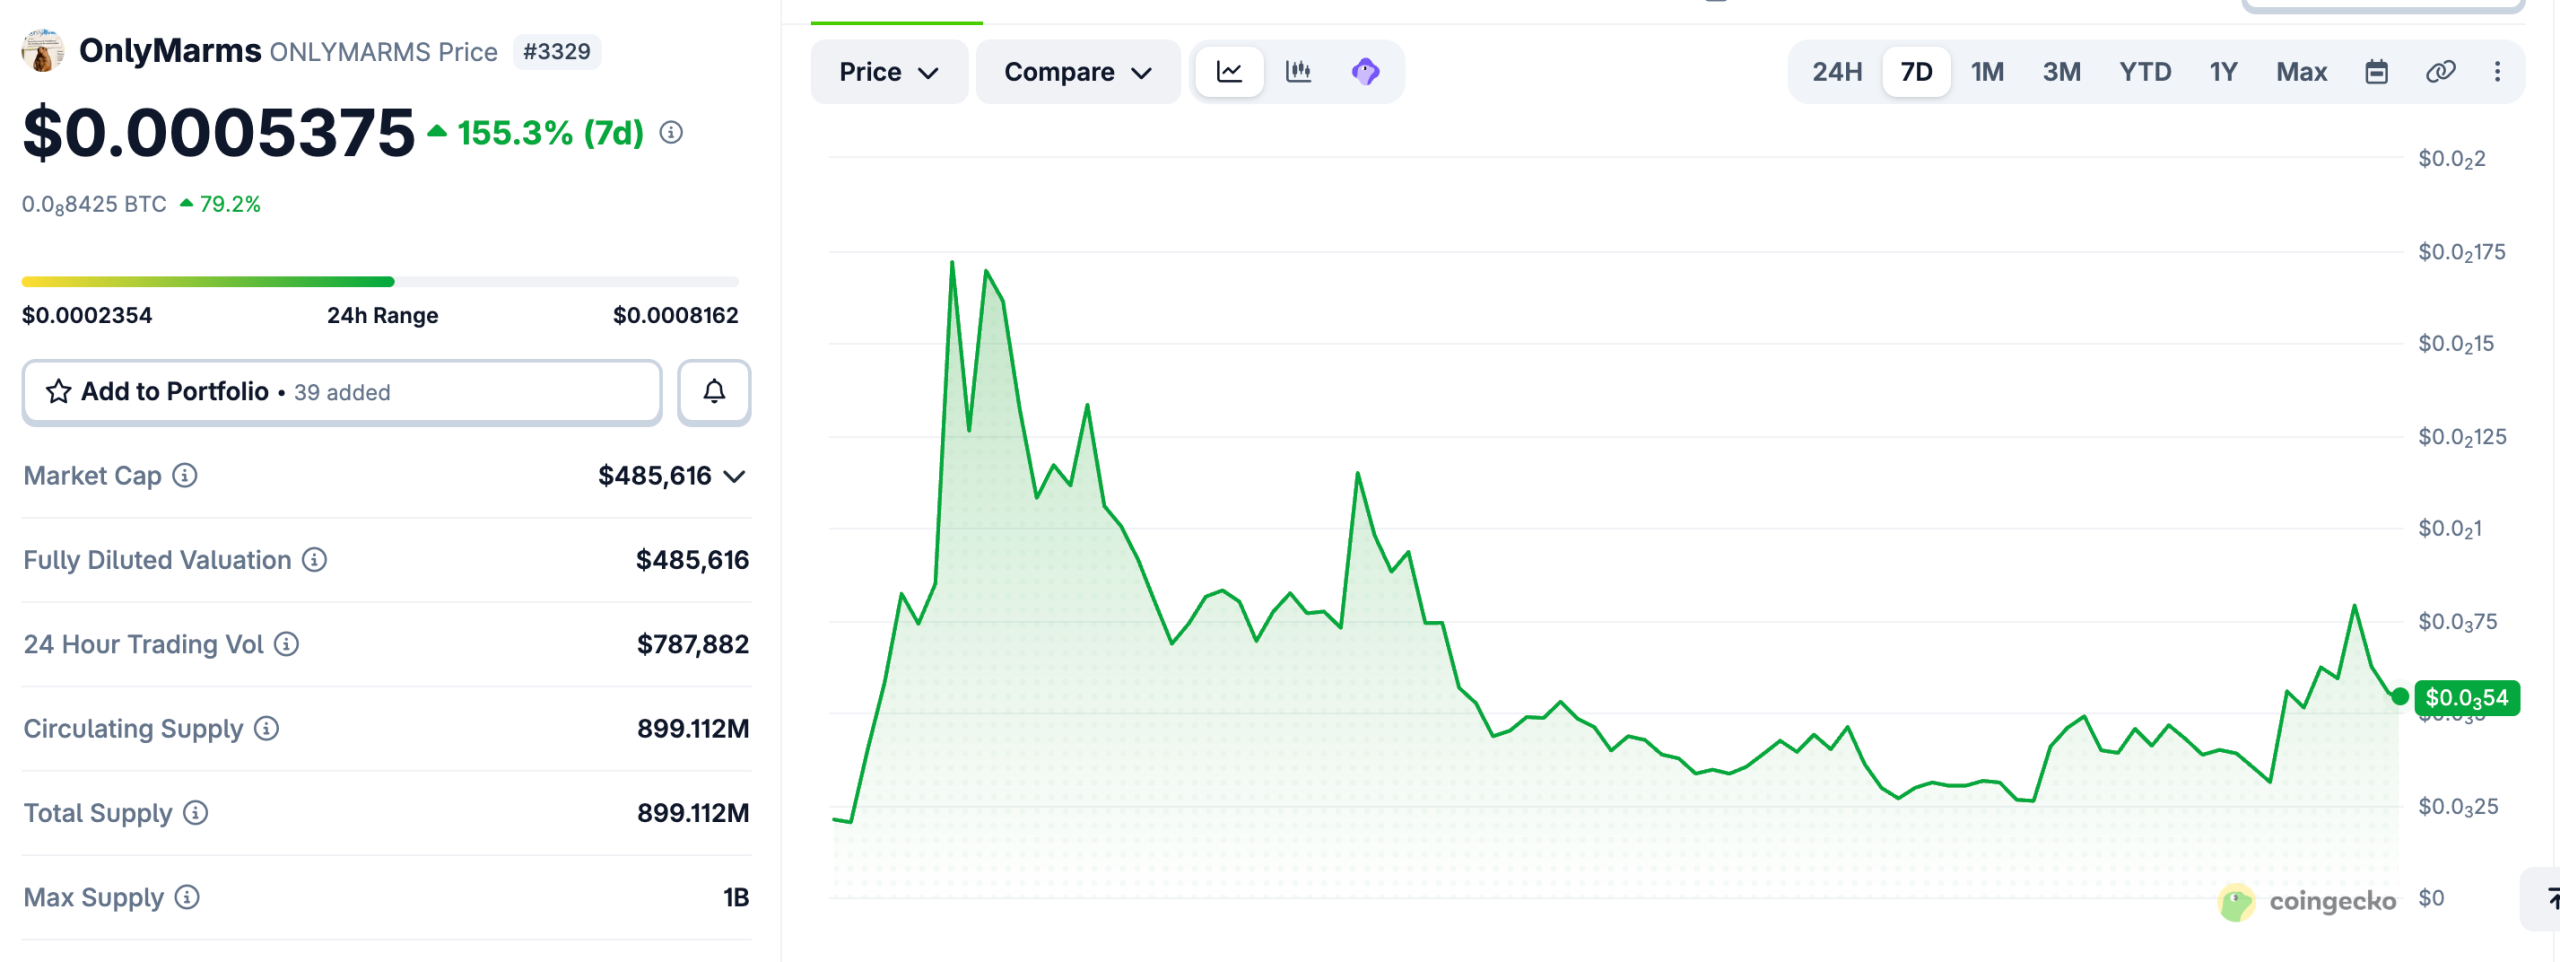Open the calendar date range picker
The width and height of the screenshot is (2560, 962).
2377,72
